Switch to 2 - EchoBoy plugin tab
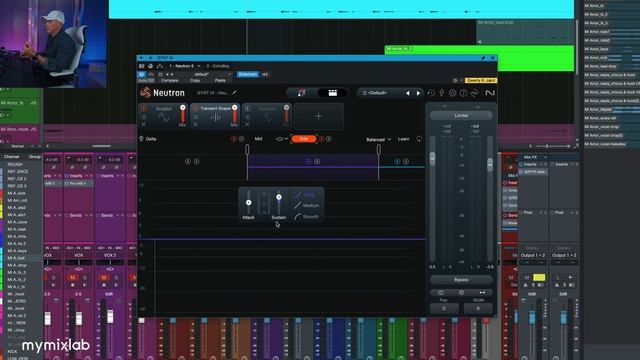640x360 pixels. [218, 66]
